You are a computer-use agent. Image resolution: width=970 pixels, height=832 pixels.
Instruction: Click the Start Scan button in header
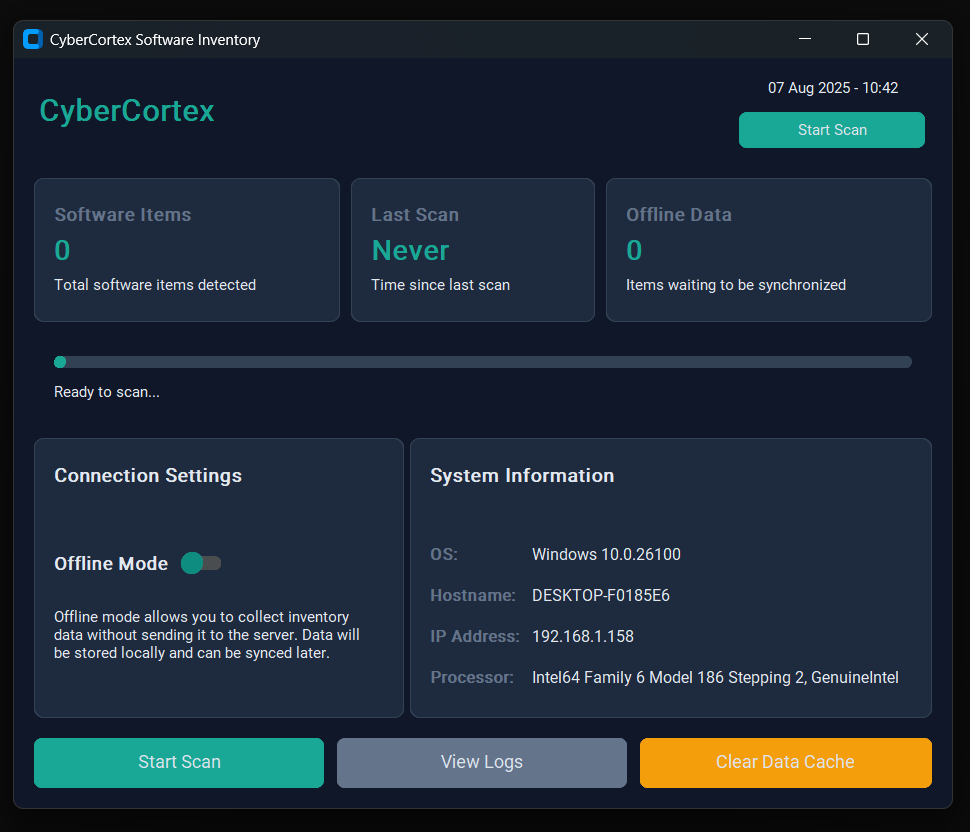[831, 130]
